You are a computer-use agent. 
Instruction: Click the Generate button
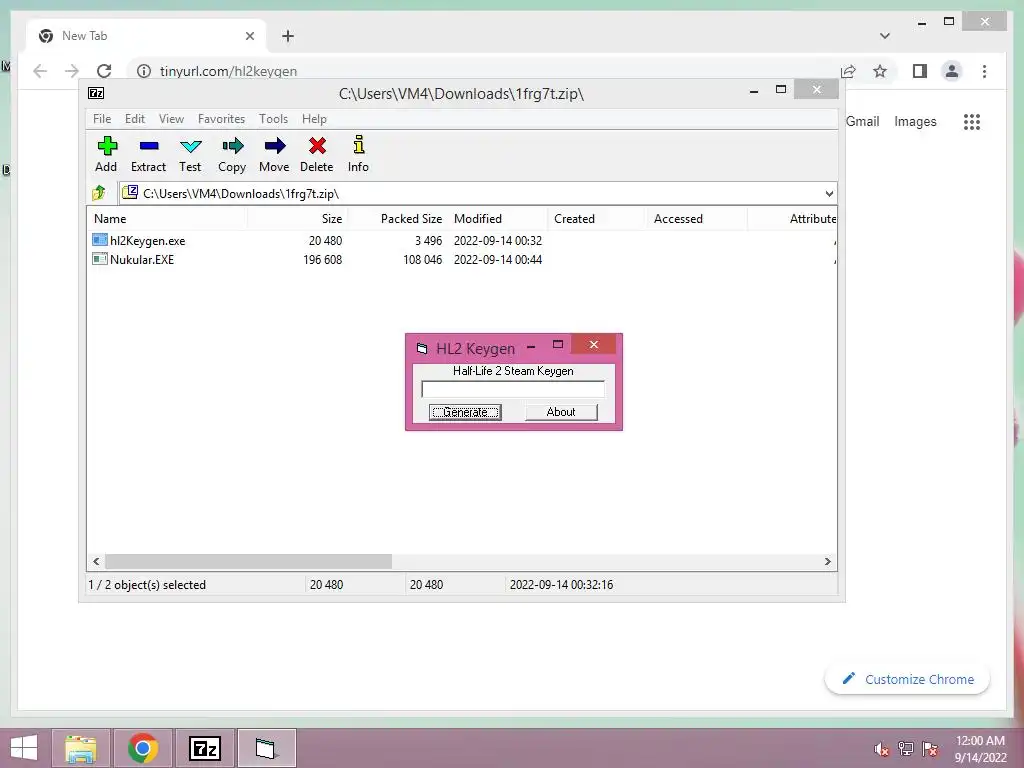pyautogui.click(x=465, y=412)
